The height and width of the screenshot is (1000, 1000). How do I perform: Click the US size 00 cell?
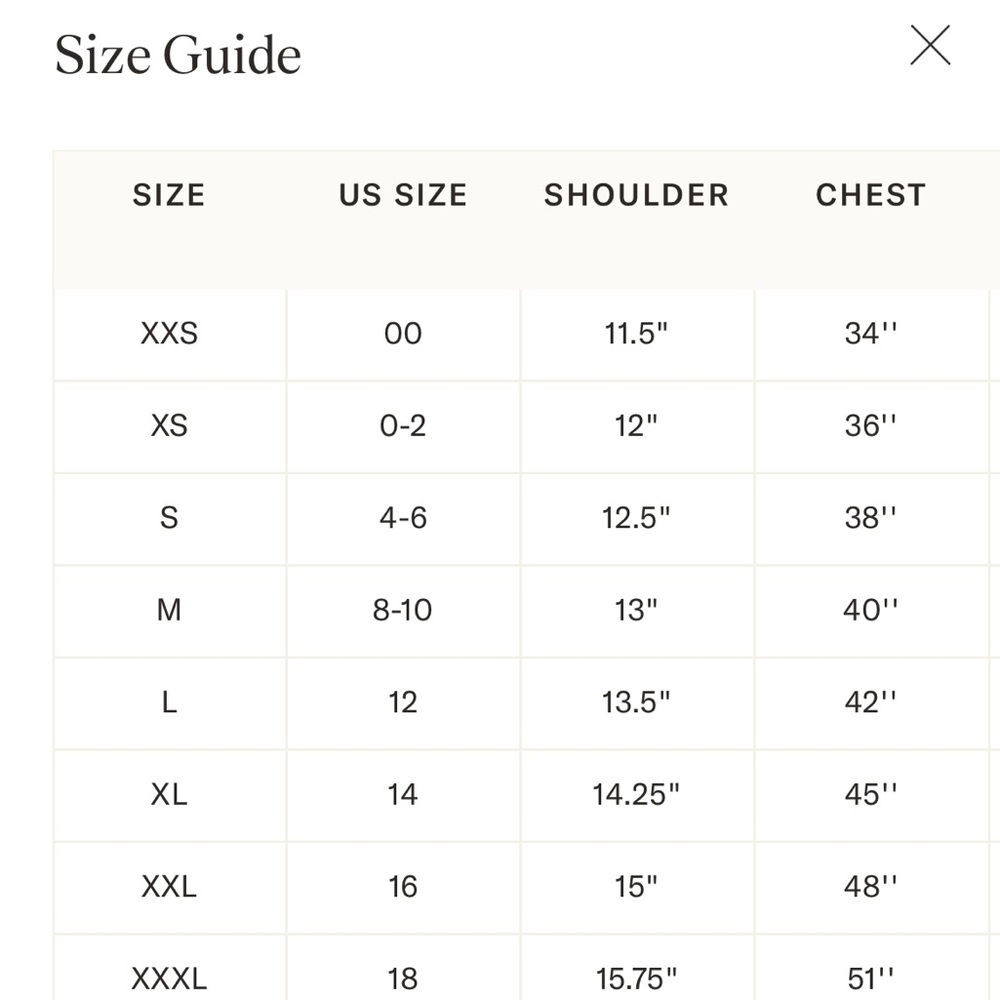tap(403, 333)
